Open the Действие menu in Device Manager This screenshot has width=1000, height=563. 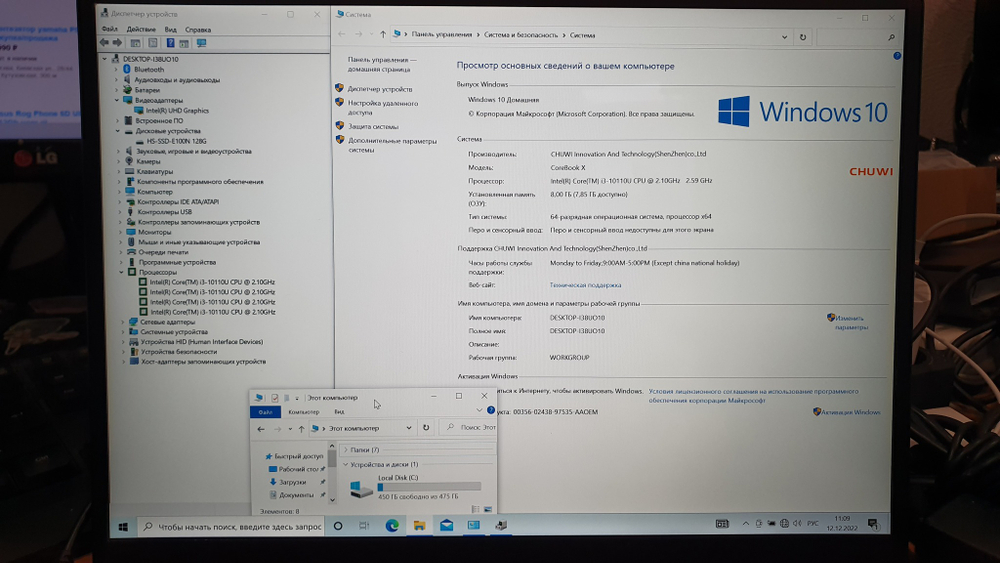point(141,29)
